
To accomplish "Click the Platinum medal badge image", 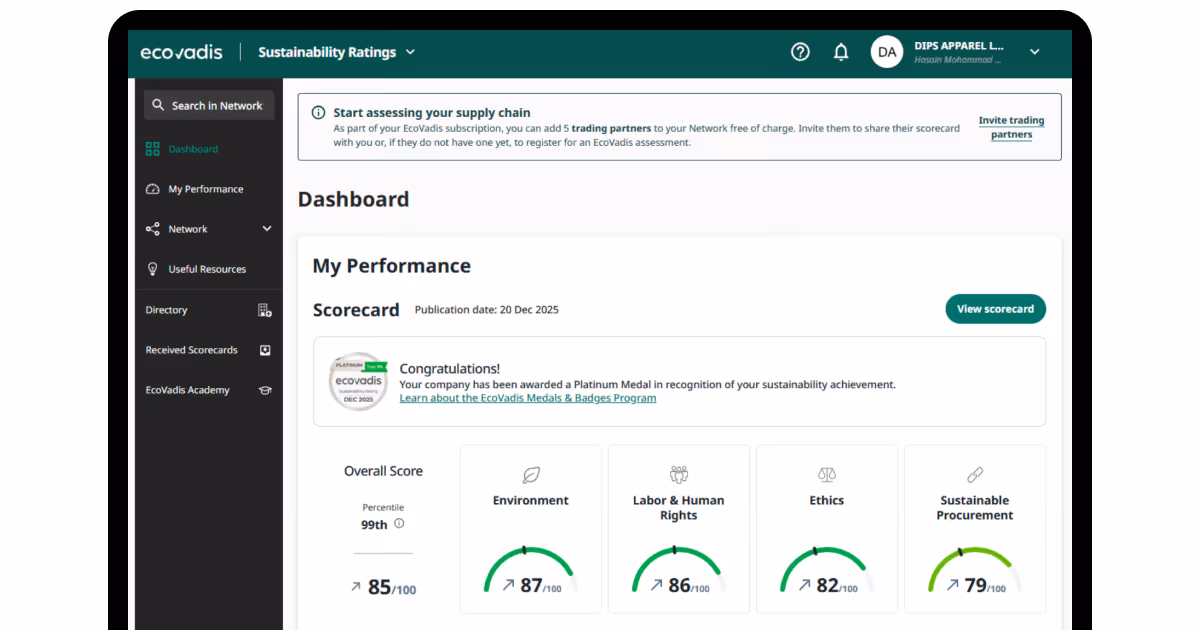I will [359, 382].
